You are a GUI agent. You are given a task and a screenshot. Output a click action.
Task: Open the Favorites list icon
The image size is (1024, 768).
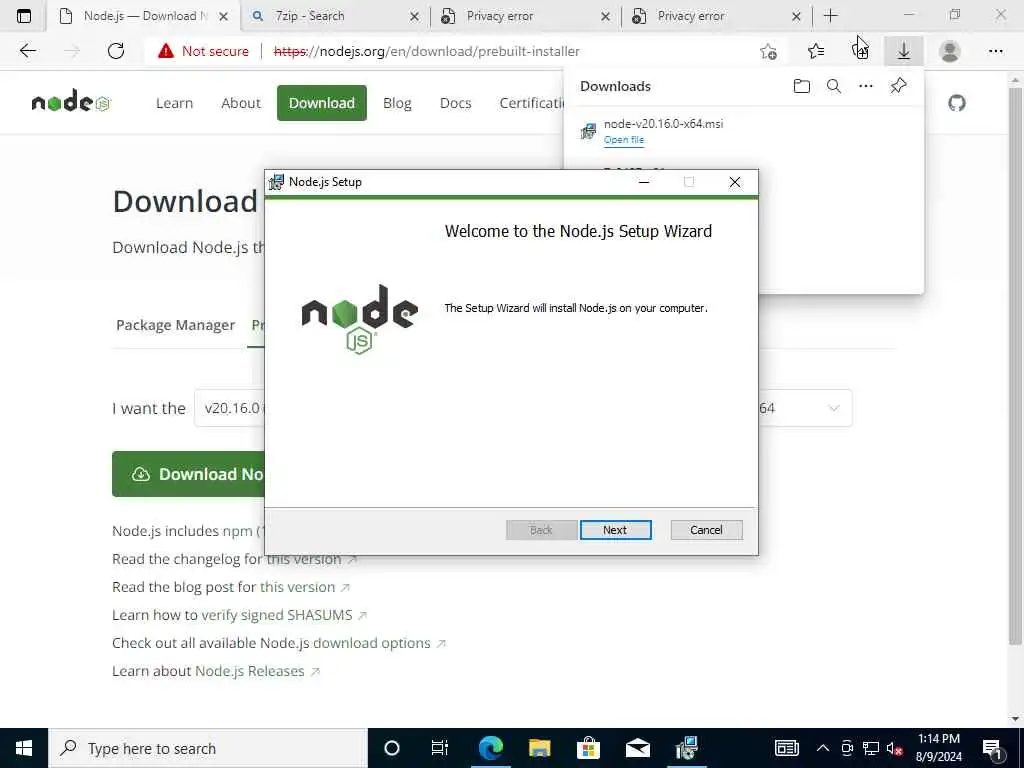point(816,51)
